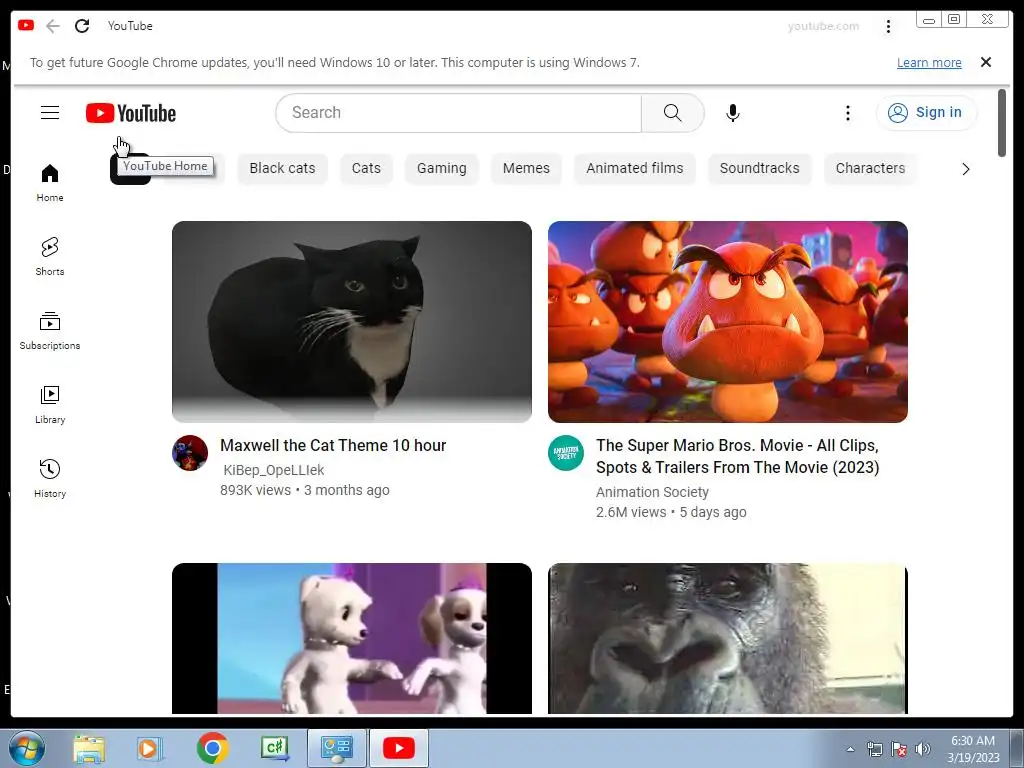Viewport: 1024px width, 768px height.
Task: Open Animation Society channel avatar
Action: 566,453
